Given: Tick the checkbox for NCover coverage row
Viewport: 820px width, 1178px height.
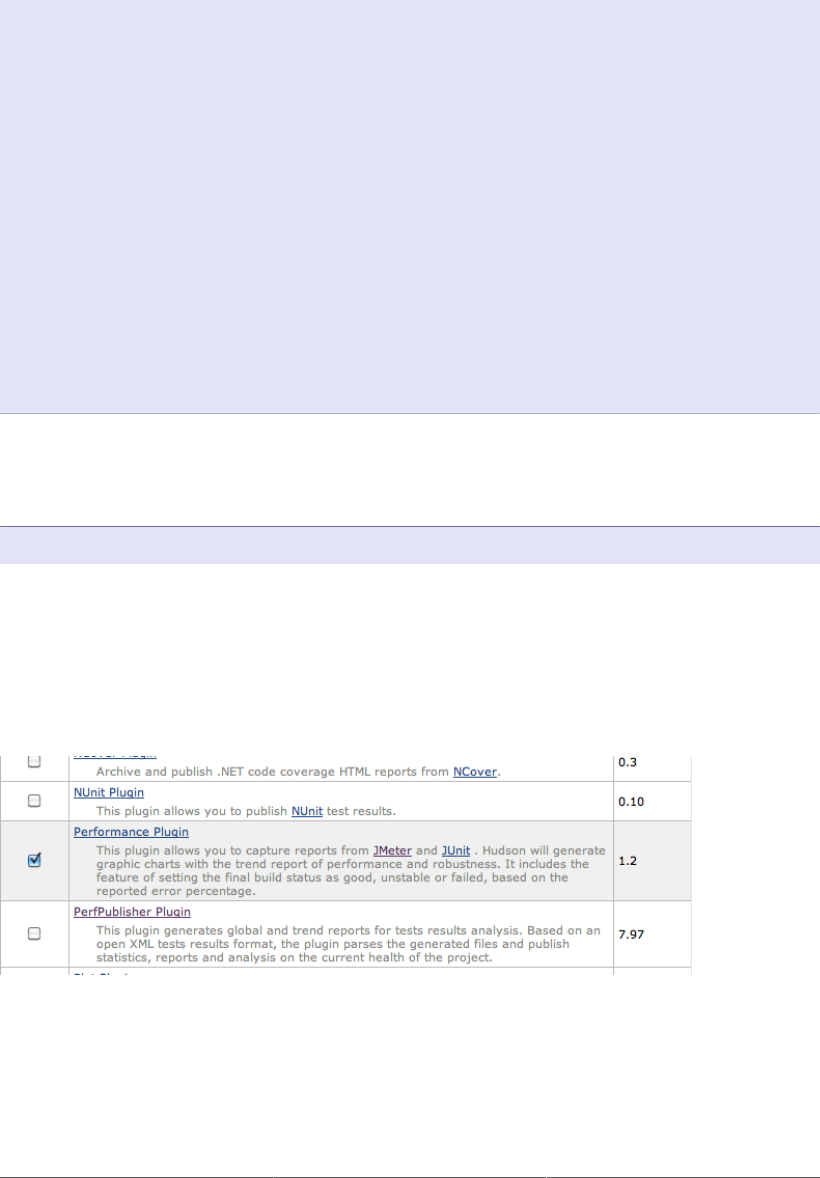Looking at the screenshot, I should point(34,762).
